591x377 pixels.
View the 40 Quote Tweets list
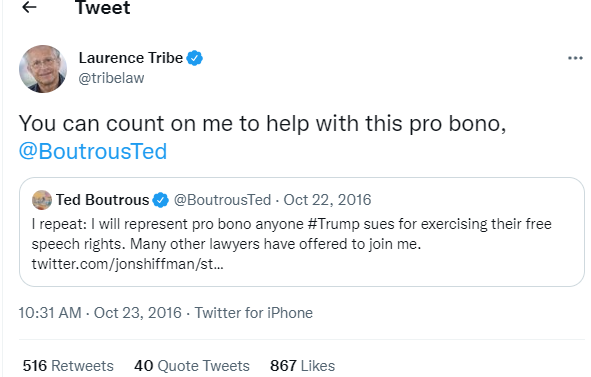[x=192, y=366]
